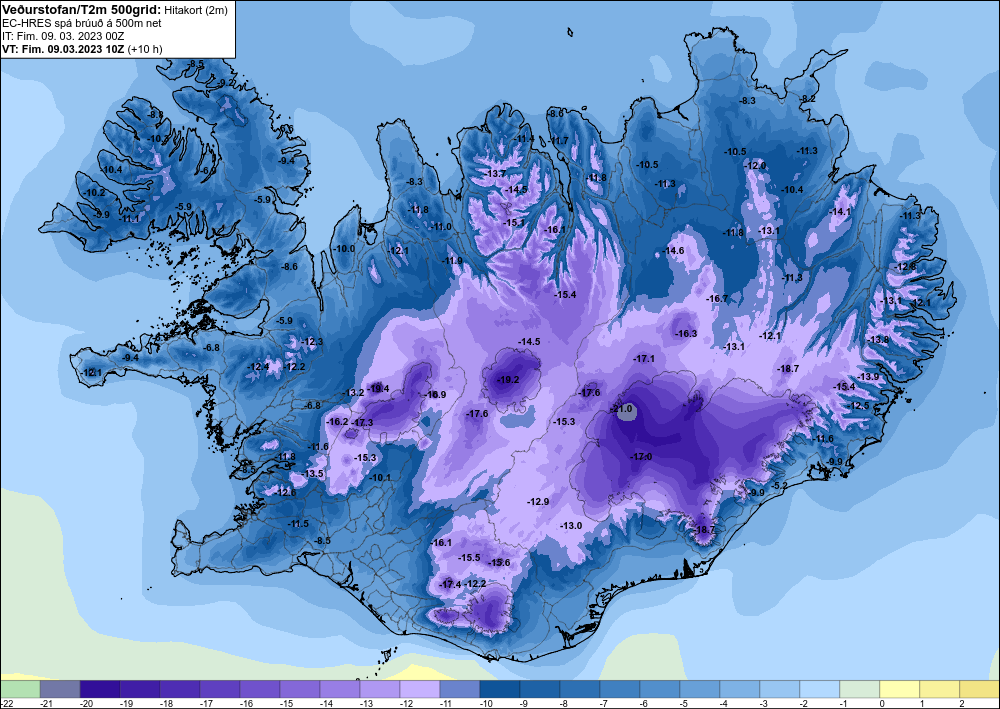
Task: Click legend swatch between -20 and -19
Action: click(100, 689)
